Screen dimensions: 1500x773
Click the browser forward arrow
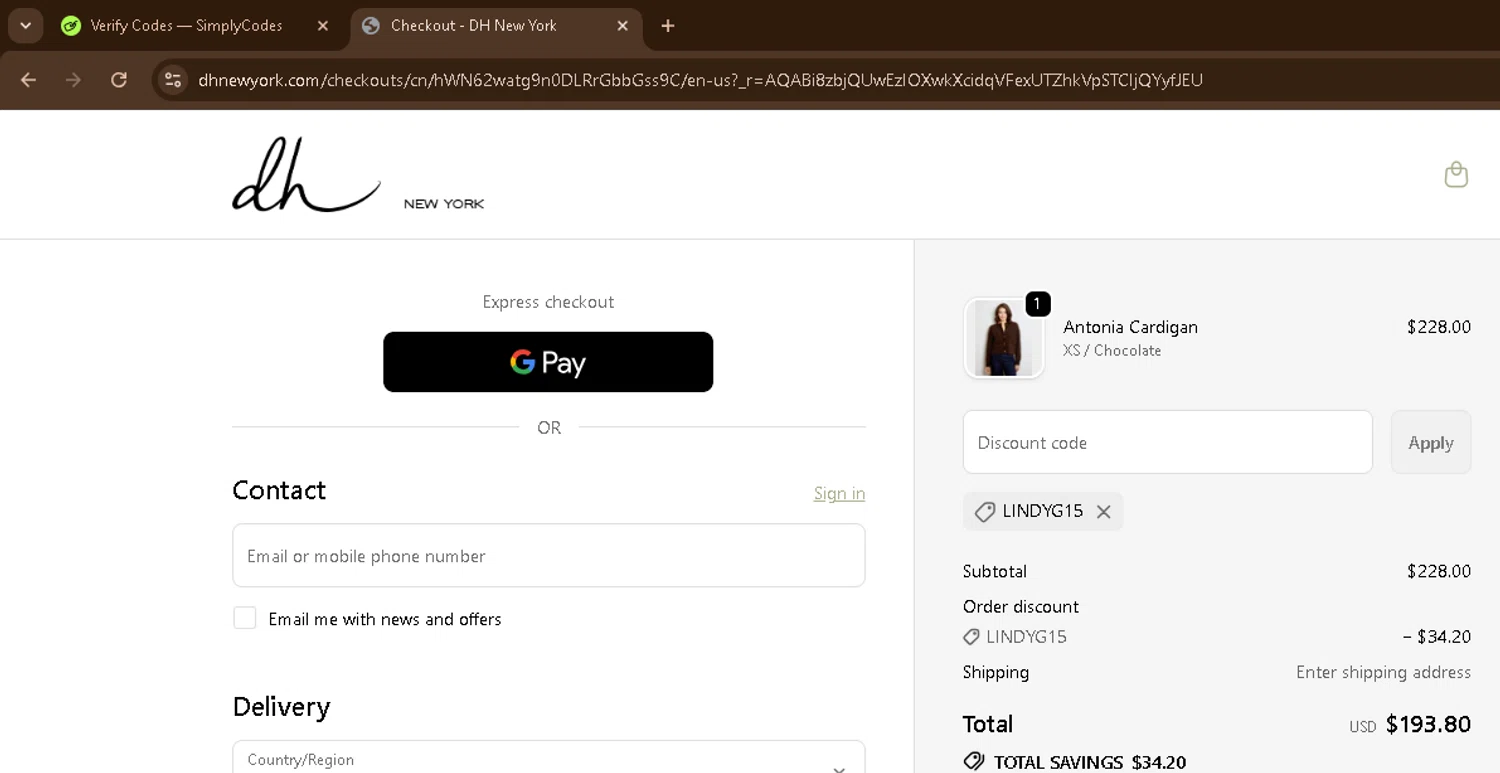point(73,80)
